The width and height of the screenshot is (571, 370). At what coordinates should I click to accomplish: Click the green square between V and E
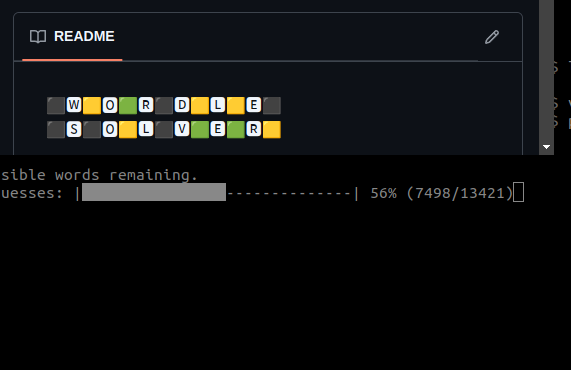200,129
